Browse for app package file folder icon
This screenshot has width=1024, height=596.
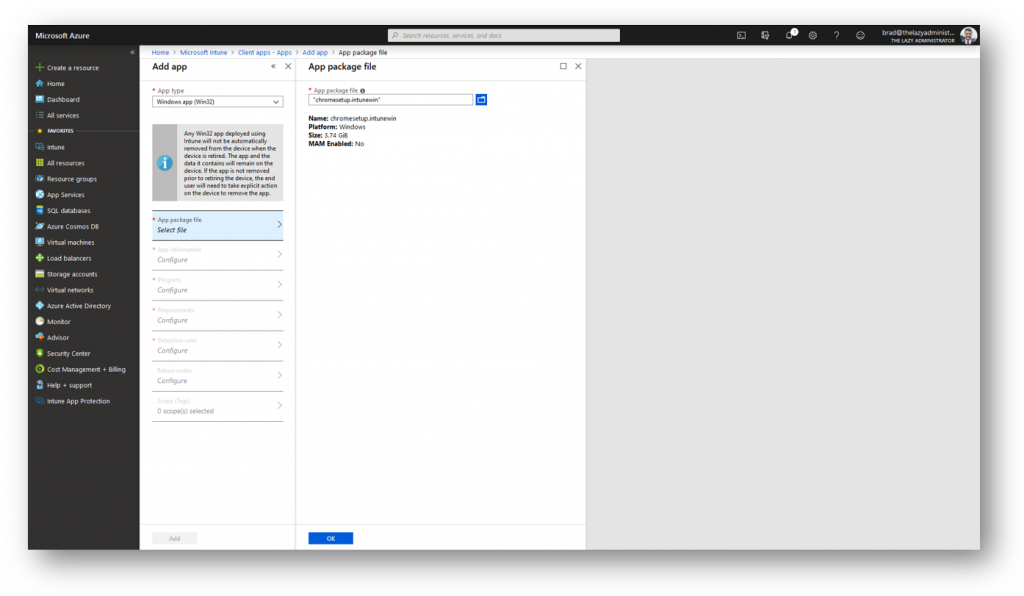[481, 99]
